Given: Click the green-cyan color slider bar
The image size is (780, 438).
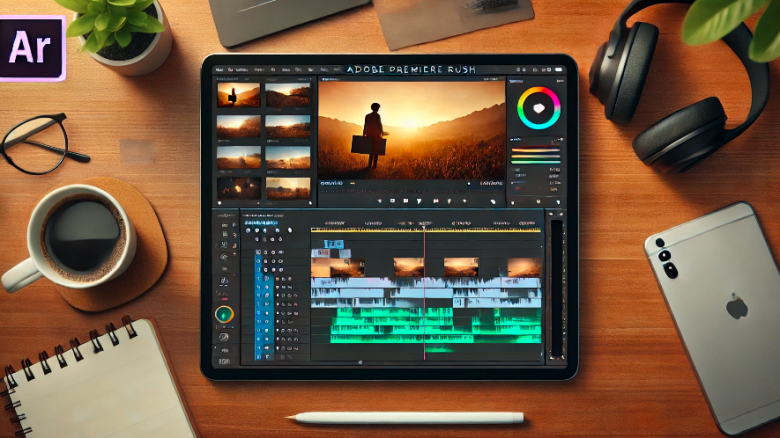Looking at the screenshot, I should pos(536,162).
